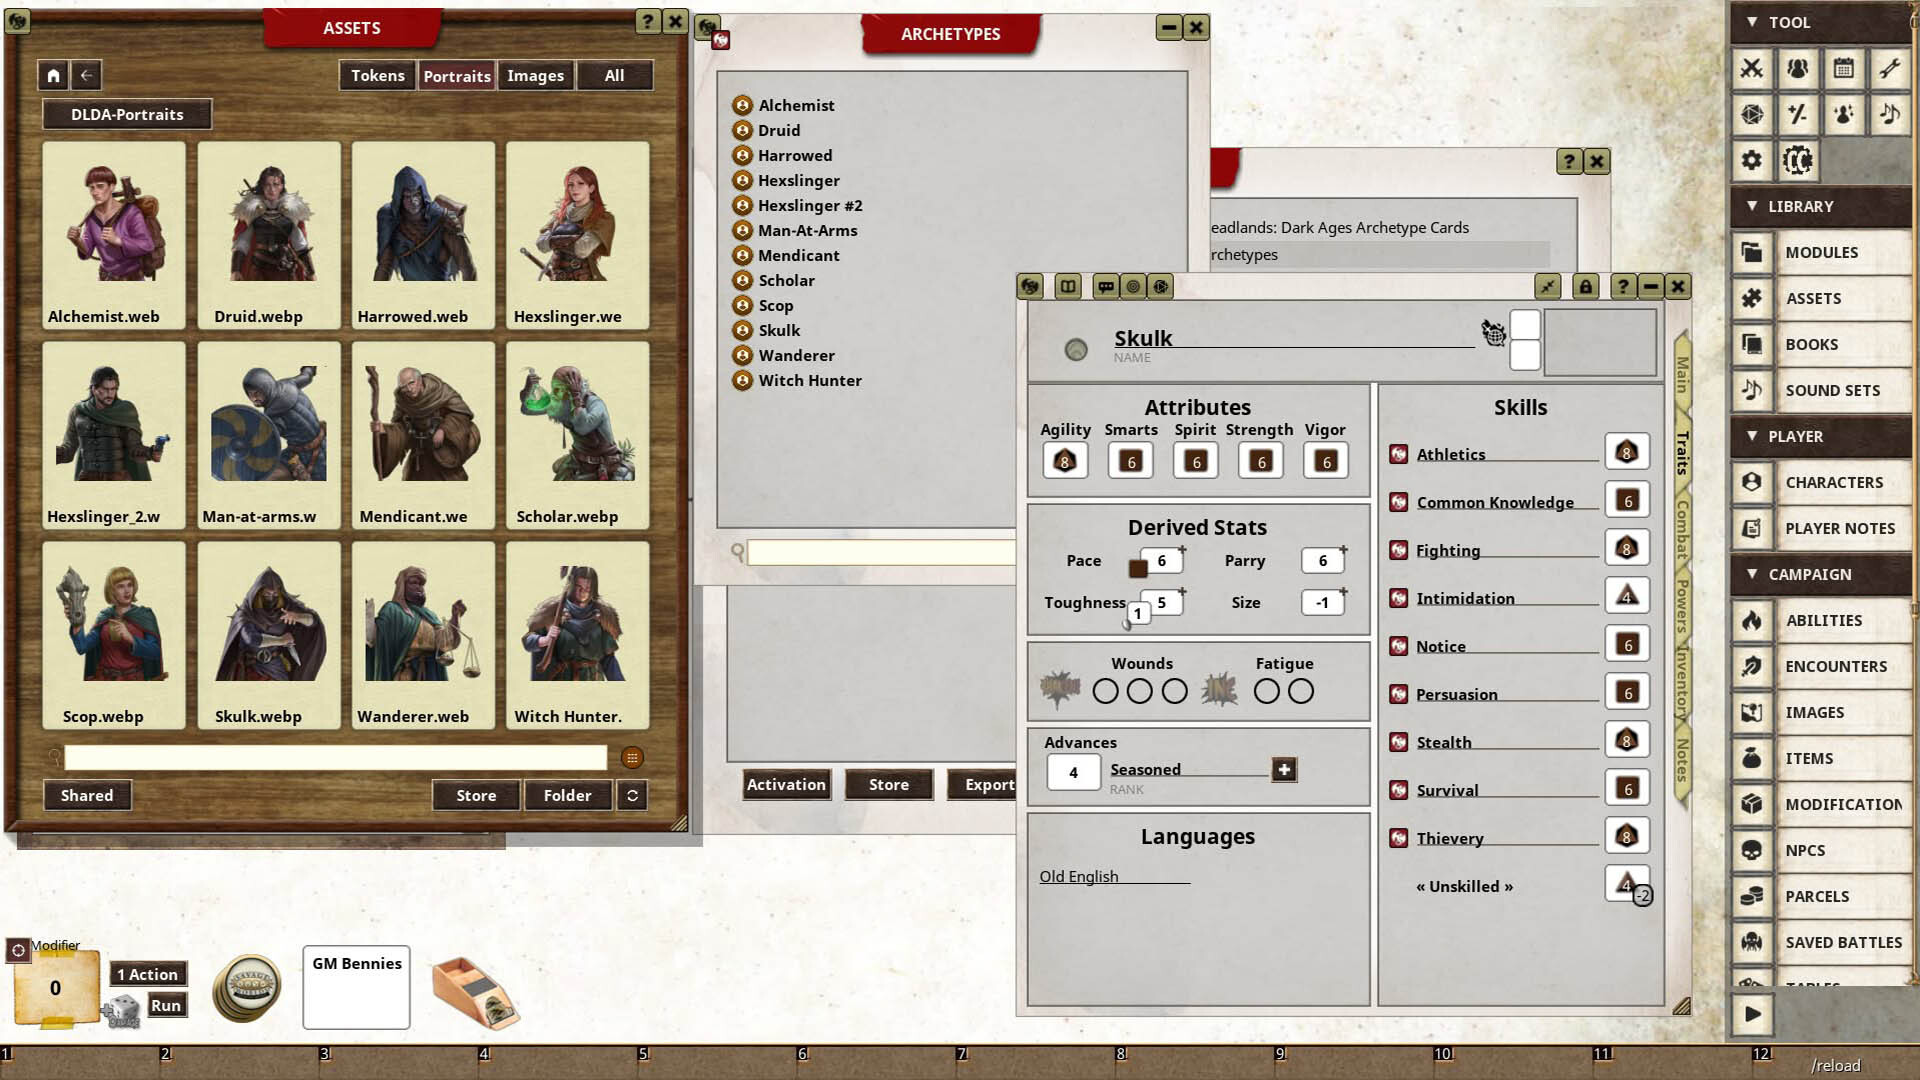This screenshot has height=1080, width=1920.
Task: Collapse the PLAYER section in the sidebar
Action: [x=1752, y=436]
